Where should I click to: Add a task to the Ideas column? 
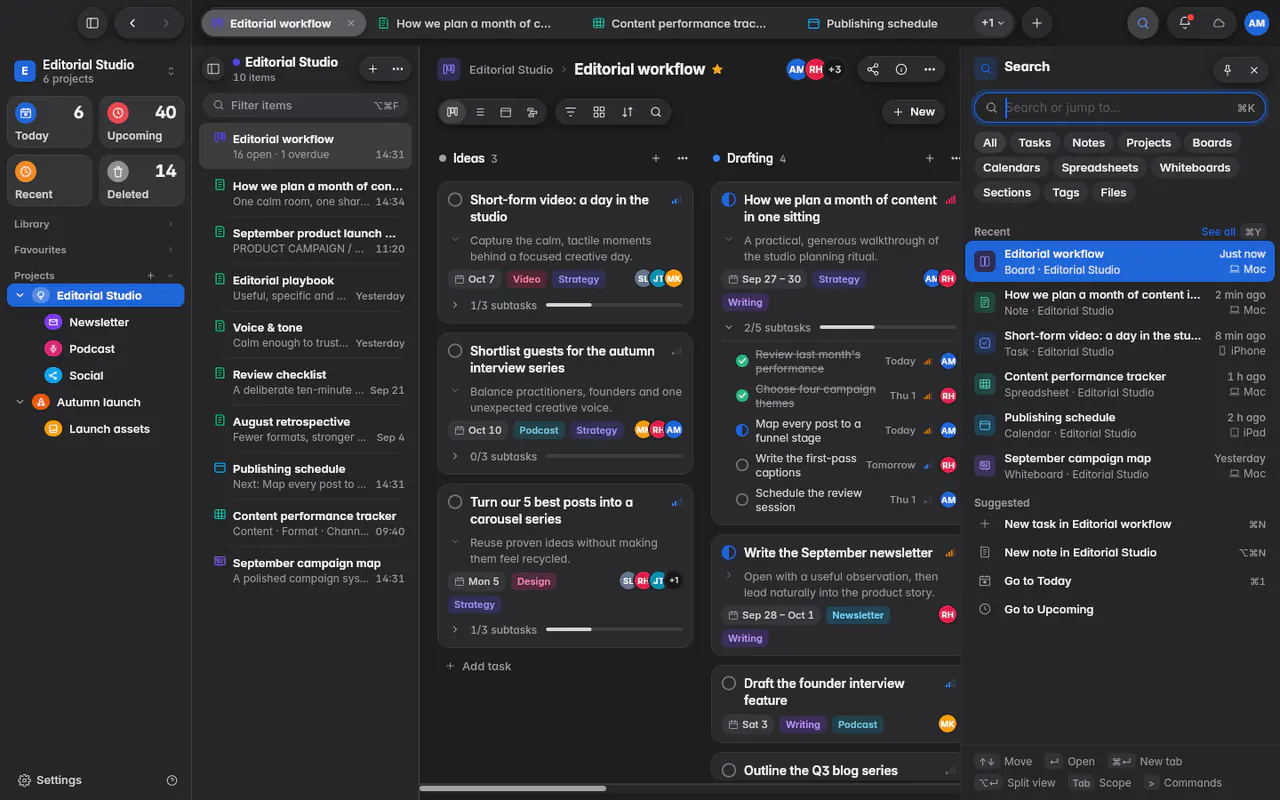656,158
